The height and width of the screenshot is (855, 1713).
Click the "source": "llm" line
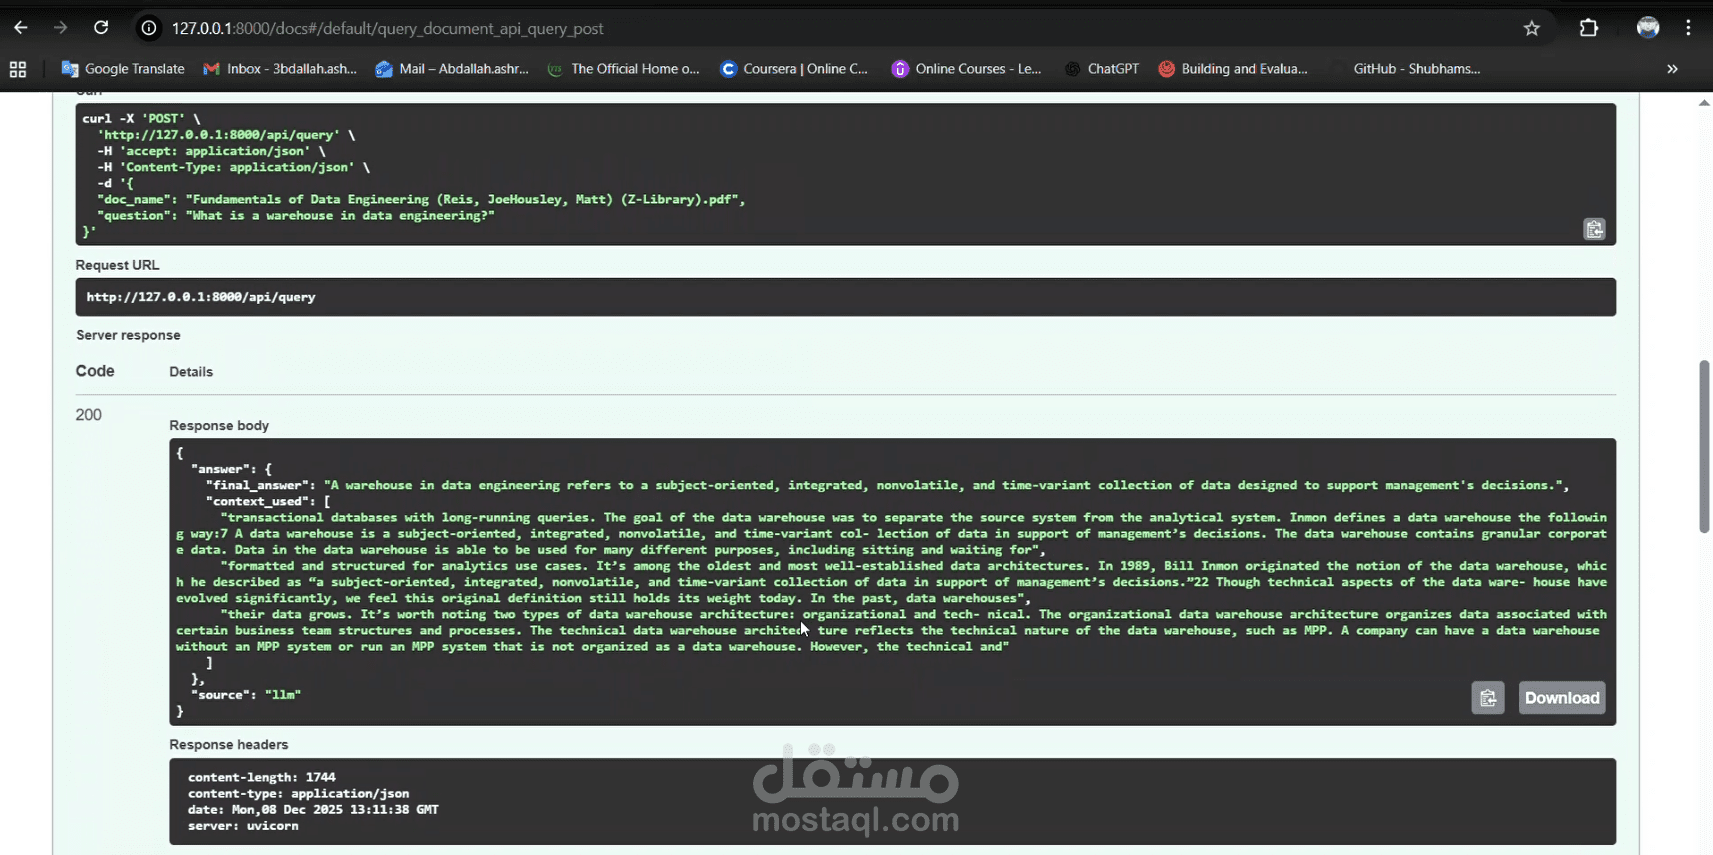coord(245,695)
